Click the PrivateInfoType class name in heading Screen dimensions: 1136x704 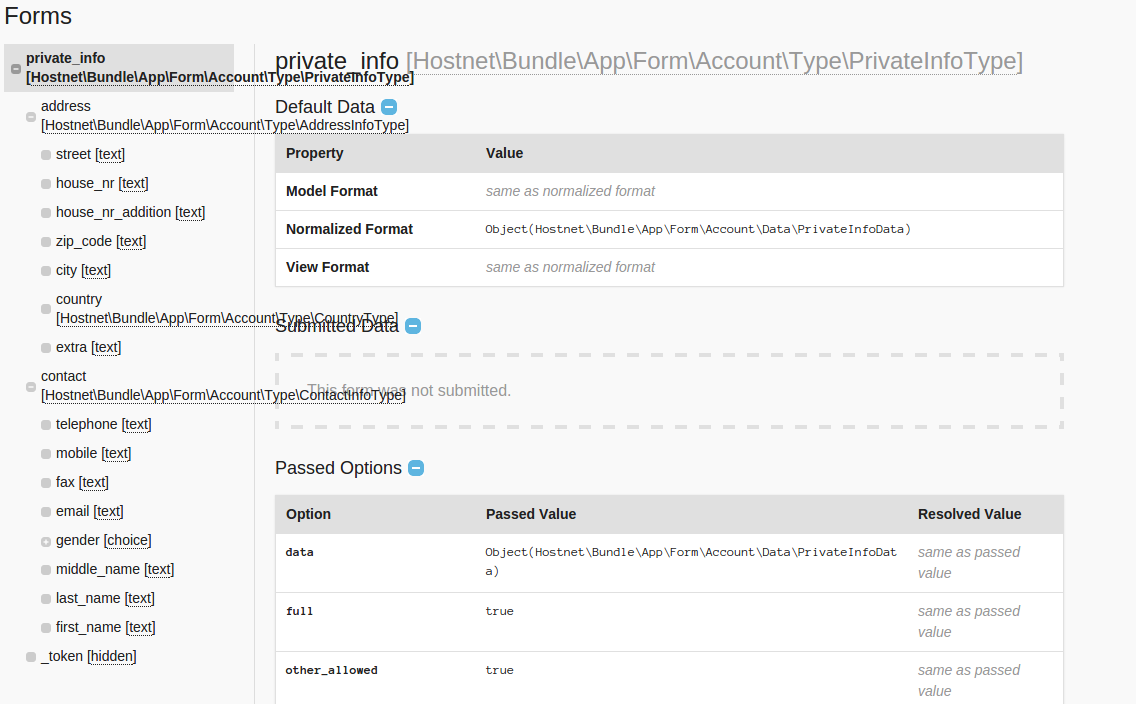coord(714,61)
